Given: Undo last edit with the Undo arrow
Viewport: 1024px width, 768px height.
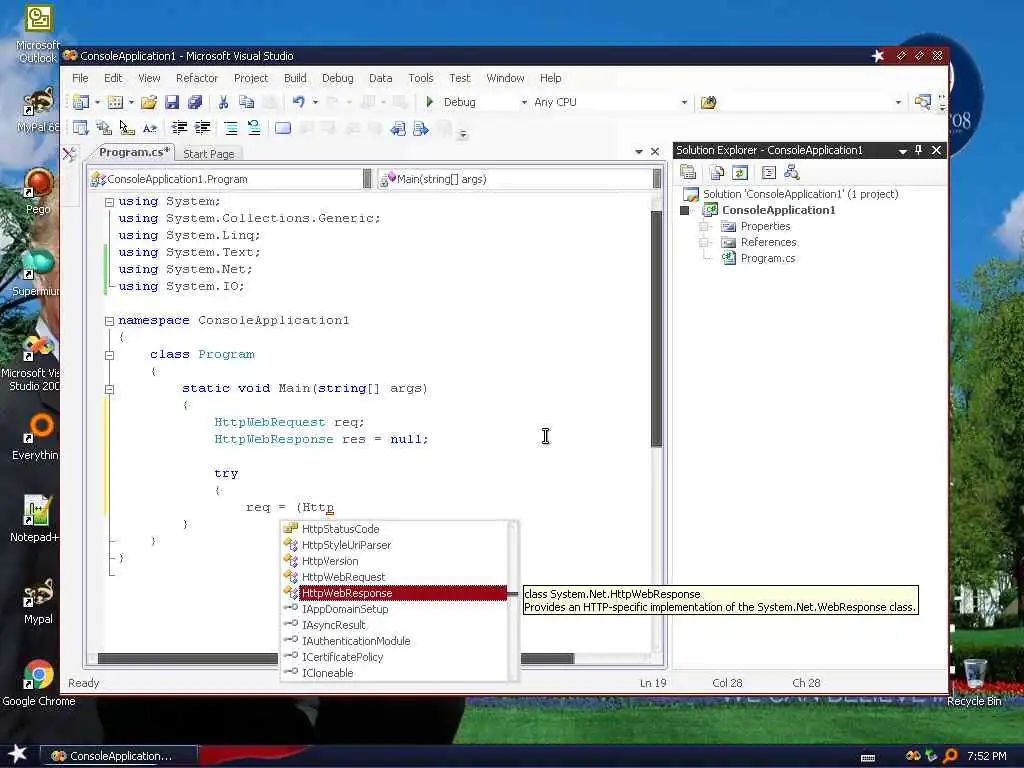Looking at the screenshot, I should pos(298,102).
